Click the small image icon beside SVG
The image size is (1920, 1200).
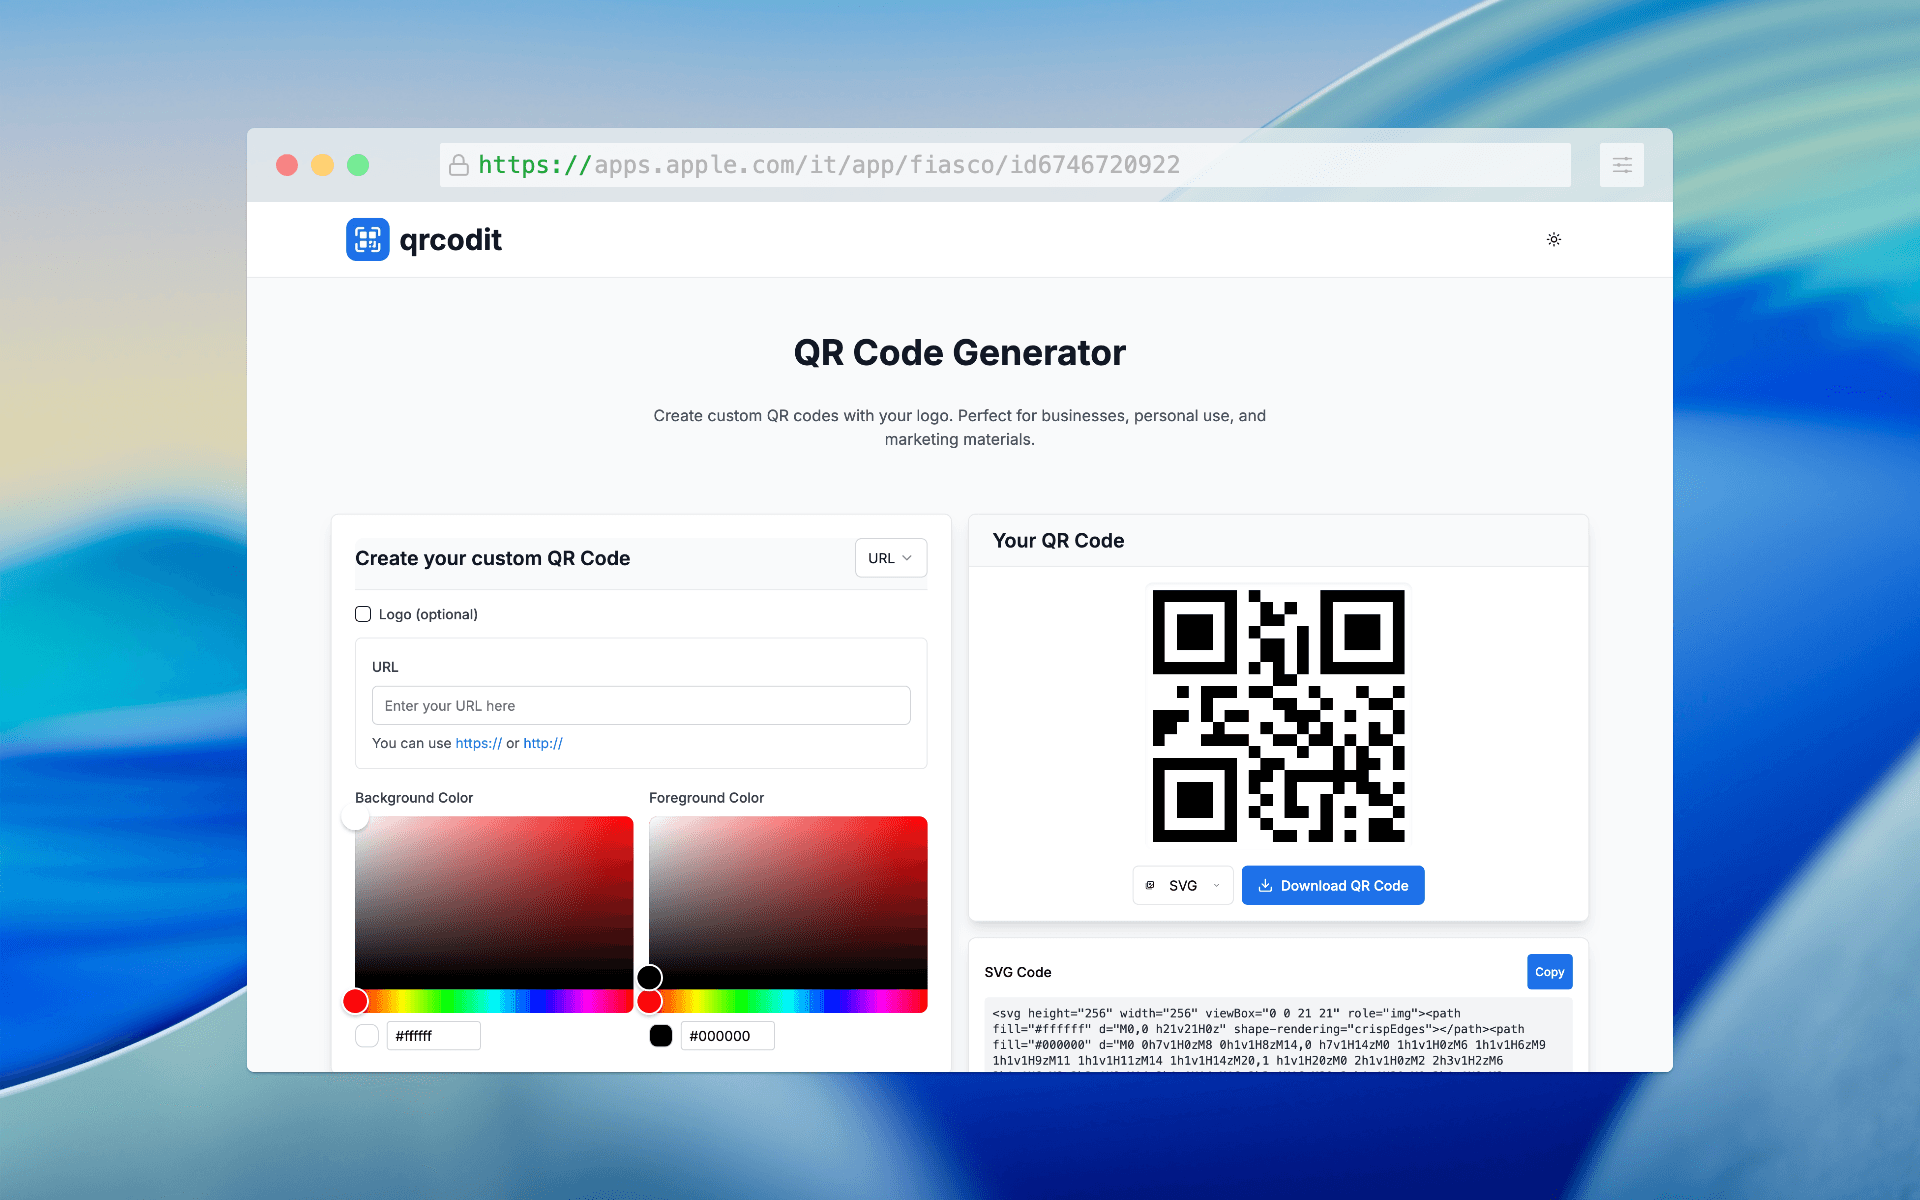(1150, 886)
